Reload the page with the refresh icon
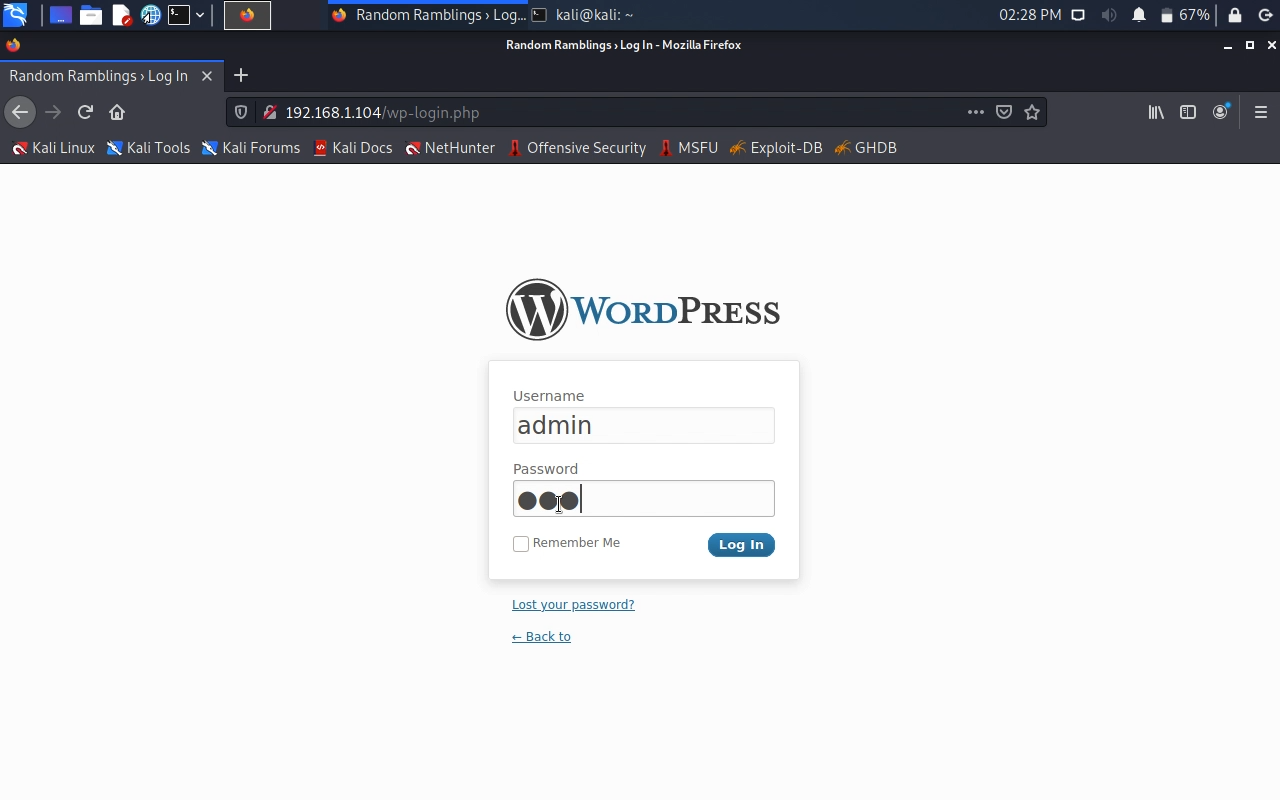This screenshot has width=1280, height=800. click(x=85, y=112)
